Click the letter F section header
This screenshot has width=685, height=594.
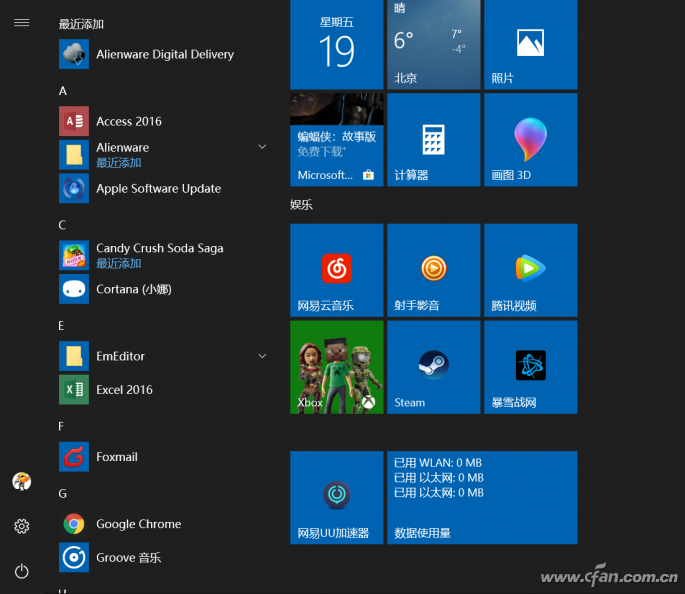click(x=61, y=426)
